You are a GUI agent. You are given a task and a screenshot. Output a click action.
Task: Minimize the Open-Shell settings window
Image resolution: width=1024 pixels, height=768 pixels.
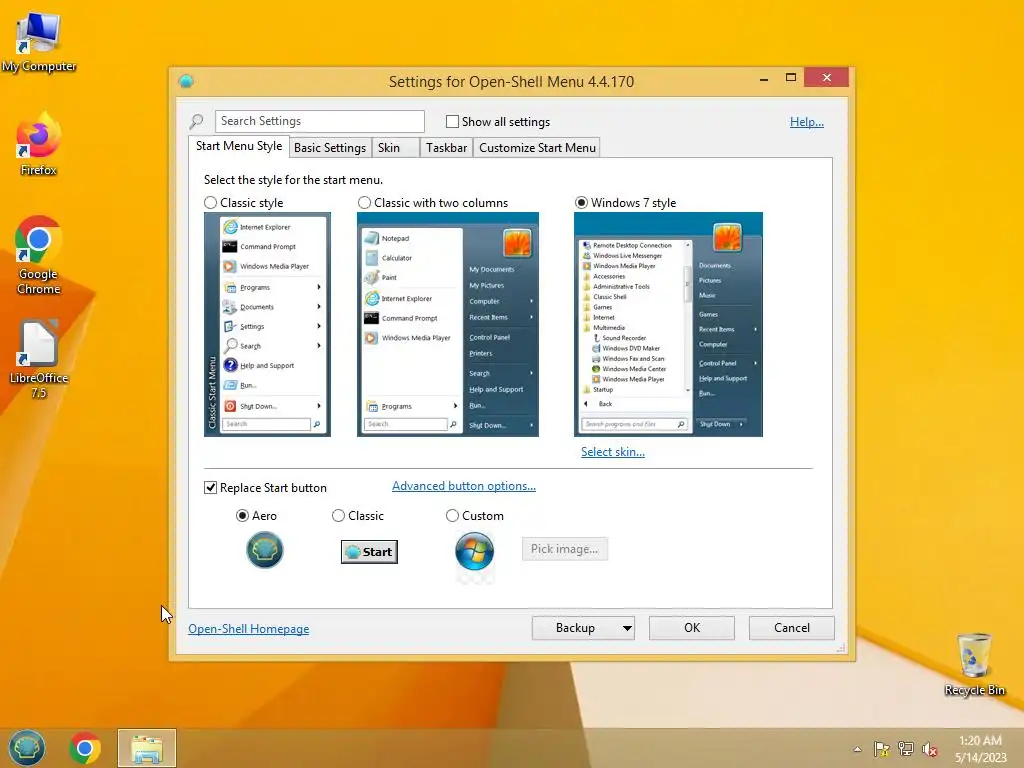[x=764, y=79]
